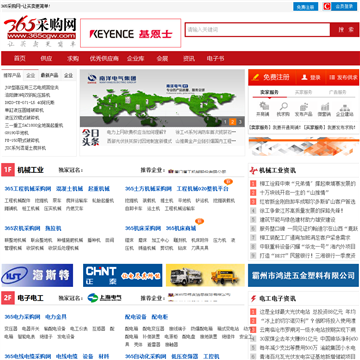
Task: Click the 365采购网 site logo
Action: click(40, 33)
